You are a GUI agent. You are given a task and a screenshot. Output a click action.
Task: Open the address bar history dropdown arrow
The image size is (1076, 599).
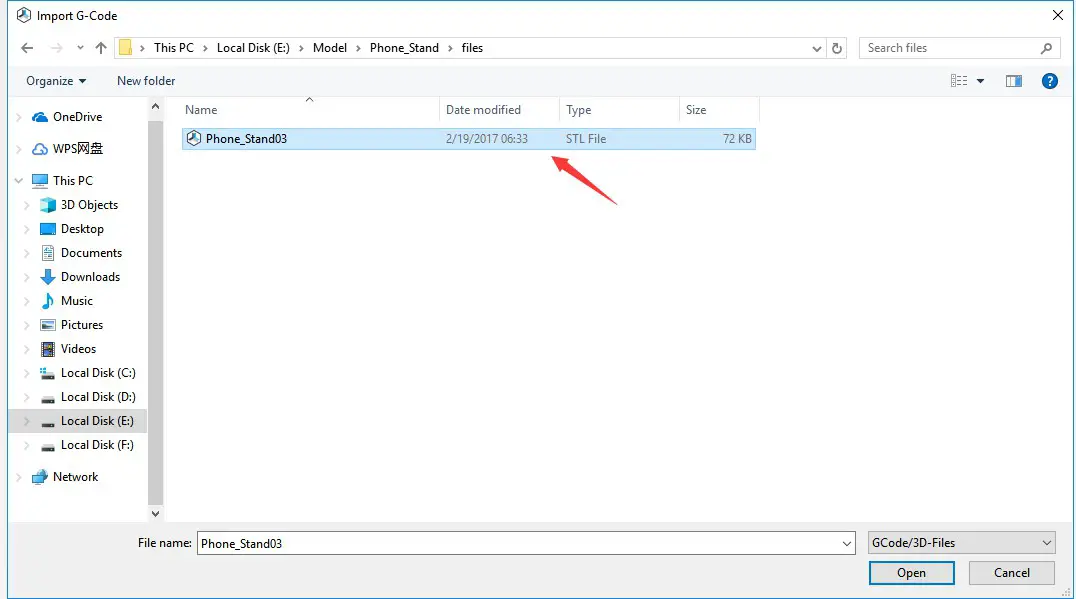(817, 47)
